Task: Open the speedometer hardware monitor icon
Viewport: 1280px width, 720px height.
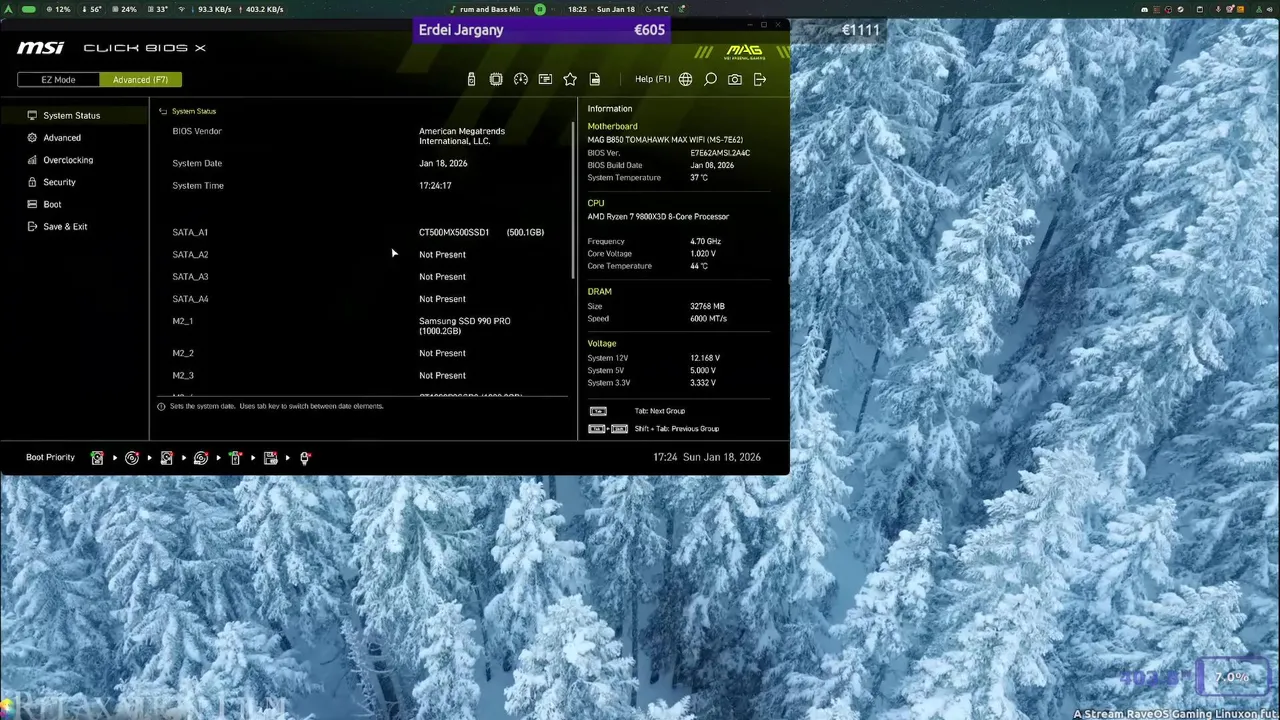Action: coord(520,79)
